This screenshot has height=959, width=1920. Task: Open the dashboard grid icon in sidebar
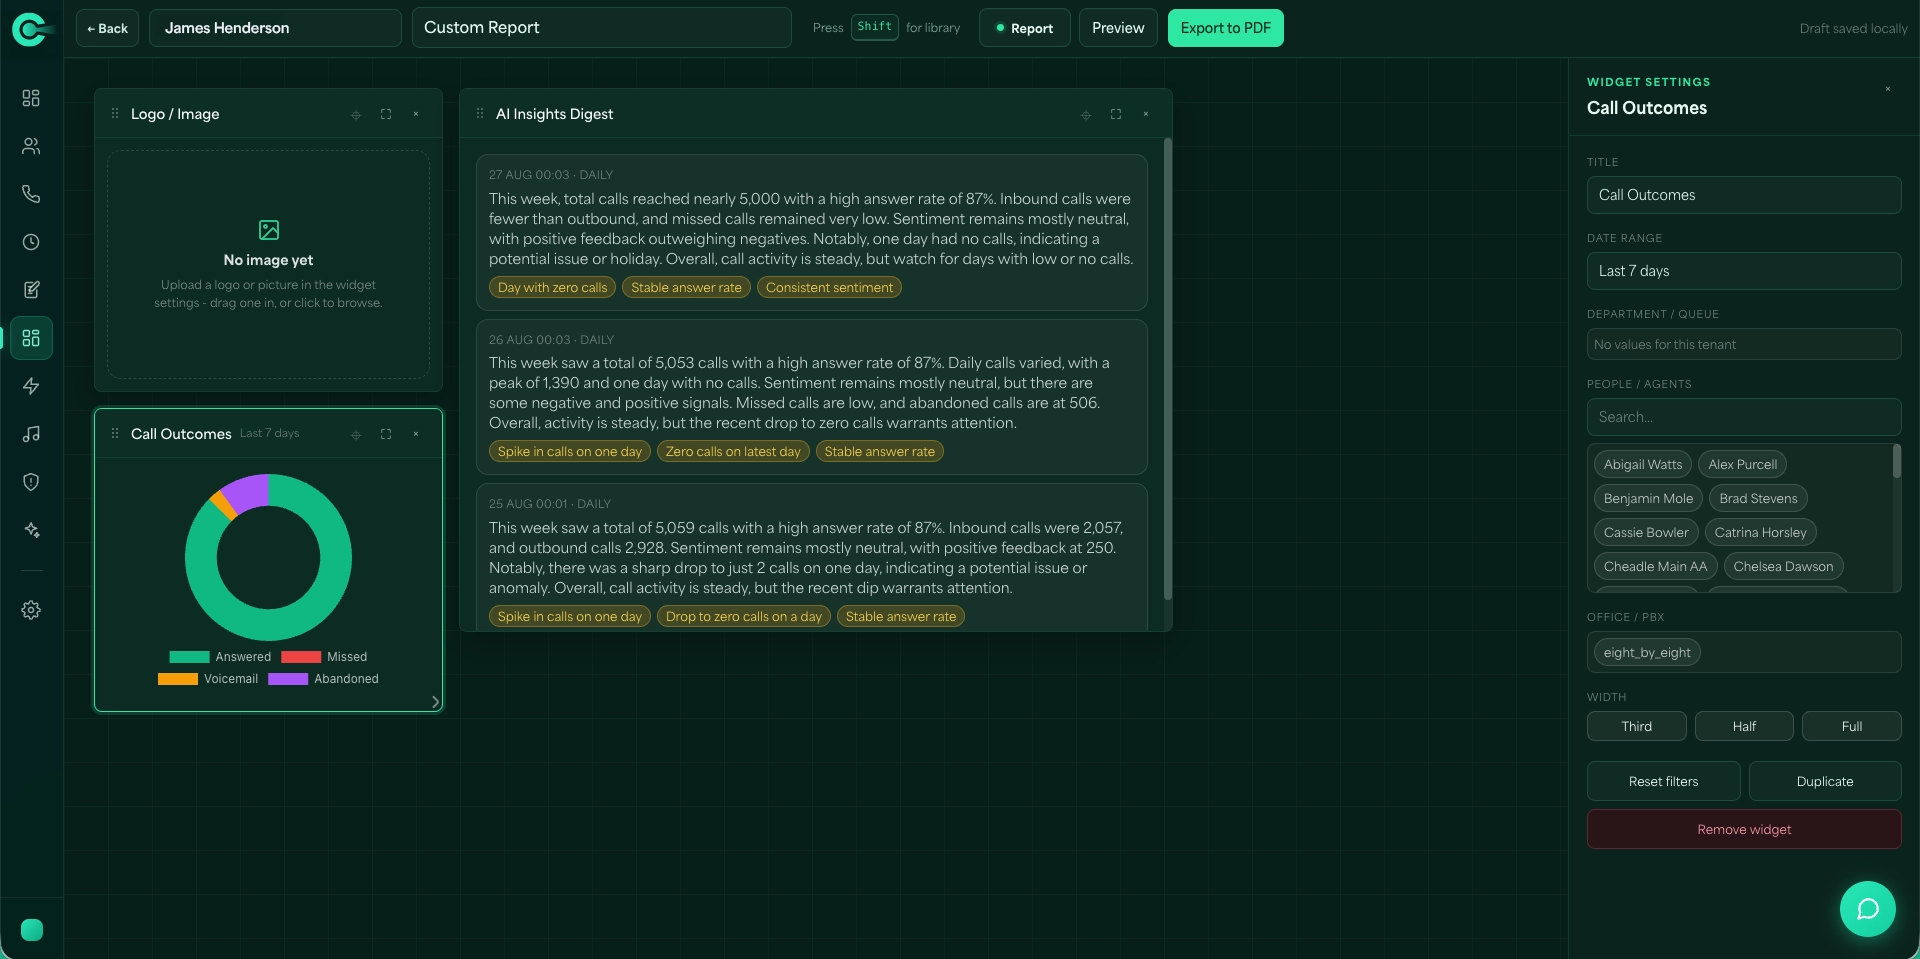coord(31,98)
